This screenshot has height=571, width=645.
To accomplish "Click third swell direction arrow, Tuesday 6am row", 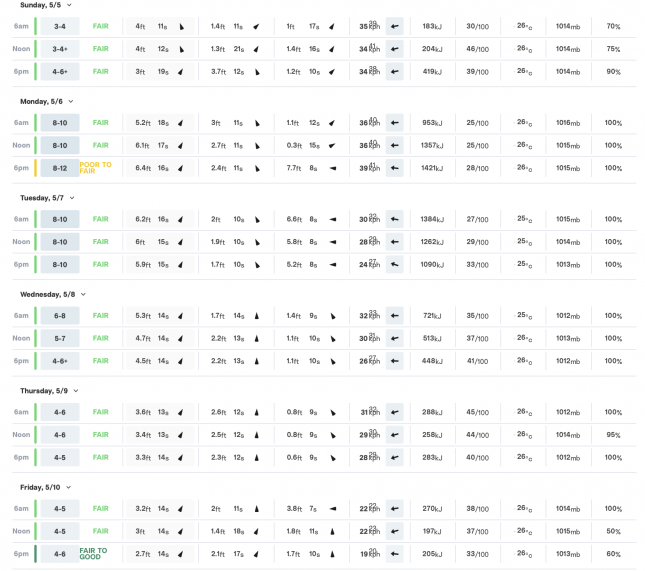I will [x=333, y=219].
